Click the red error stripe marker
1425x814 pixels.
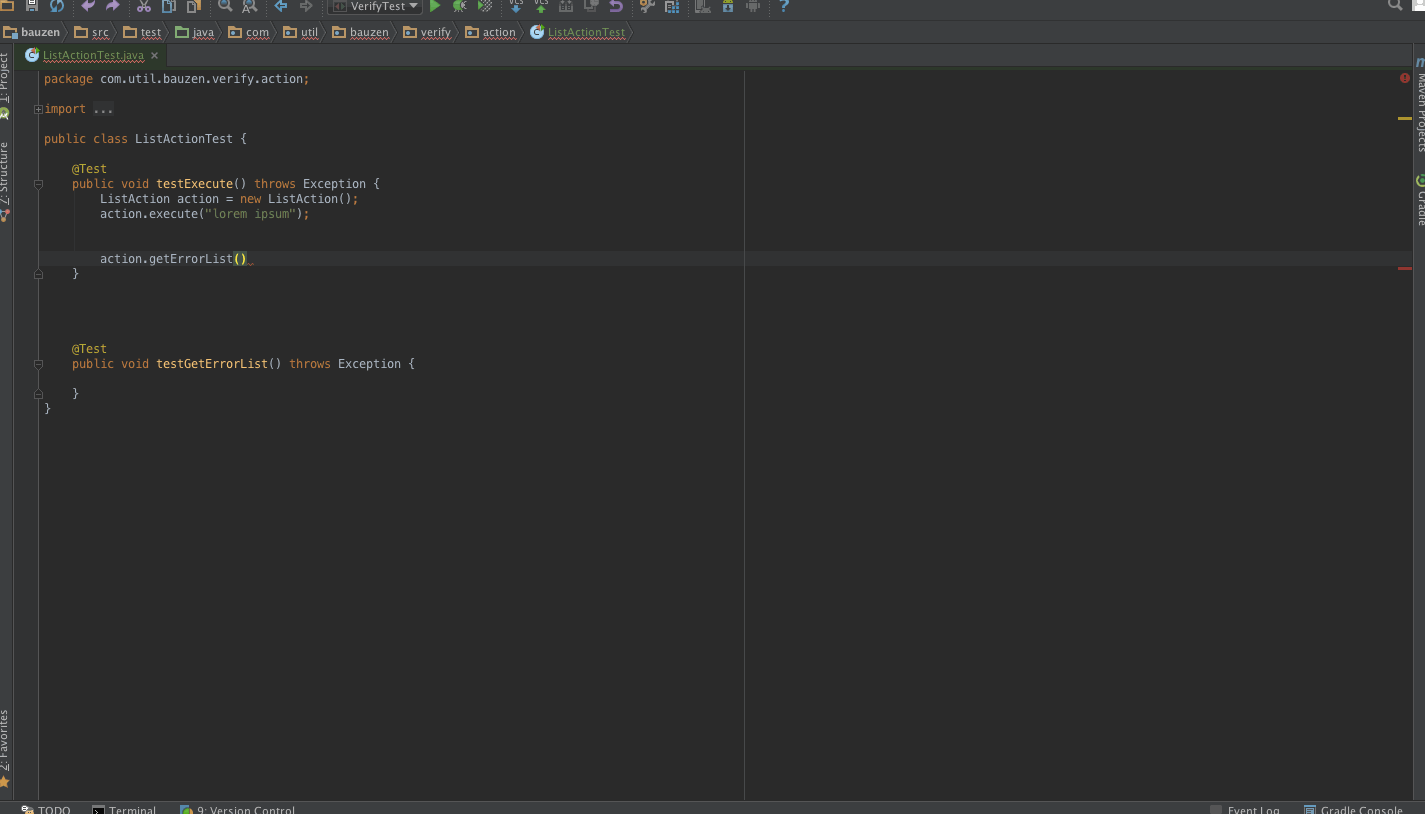tap(1404, 268)
